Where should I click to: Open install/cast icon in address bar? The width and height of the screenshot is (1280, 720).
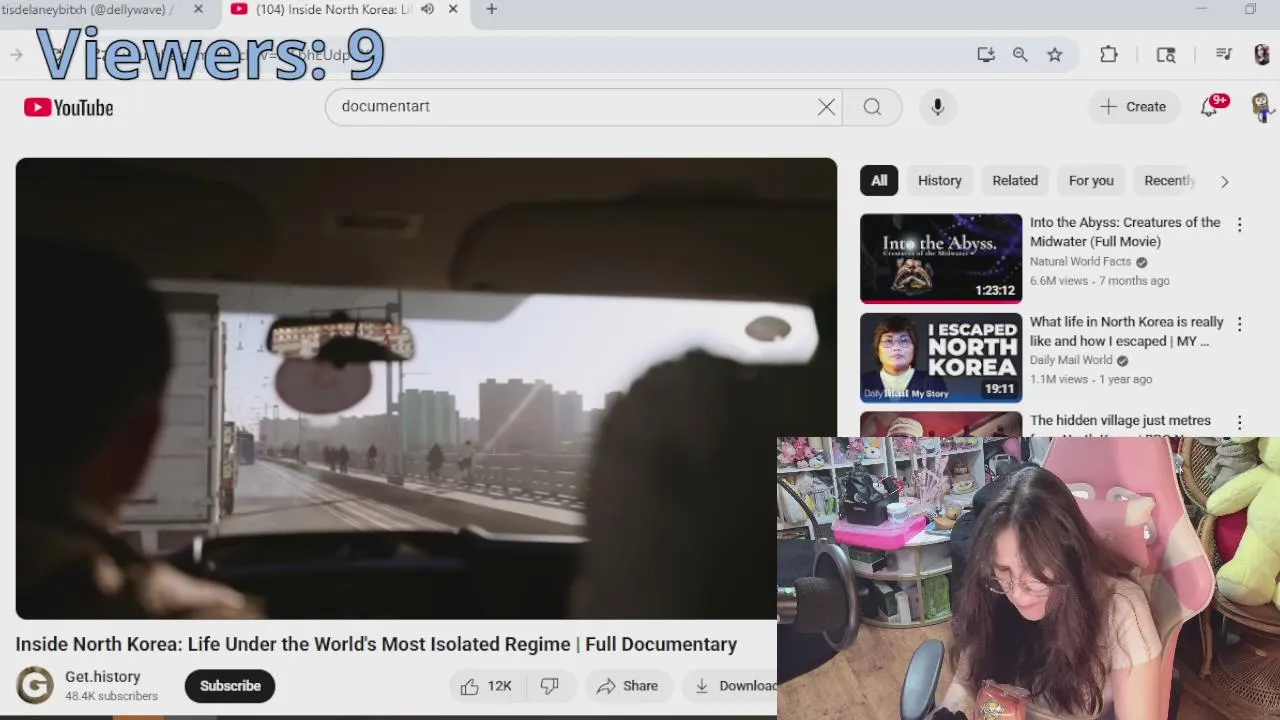coord(986,55)
